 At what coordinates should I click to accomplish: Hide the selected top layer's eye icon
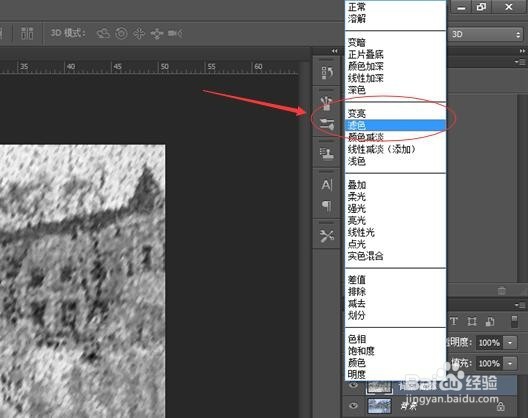tap(353, 385)
